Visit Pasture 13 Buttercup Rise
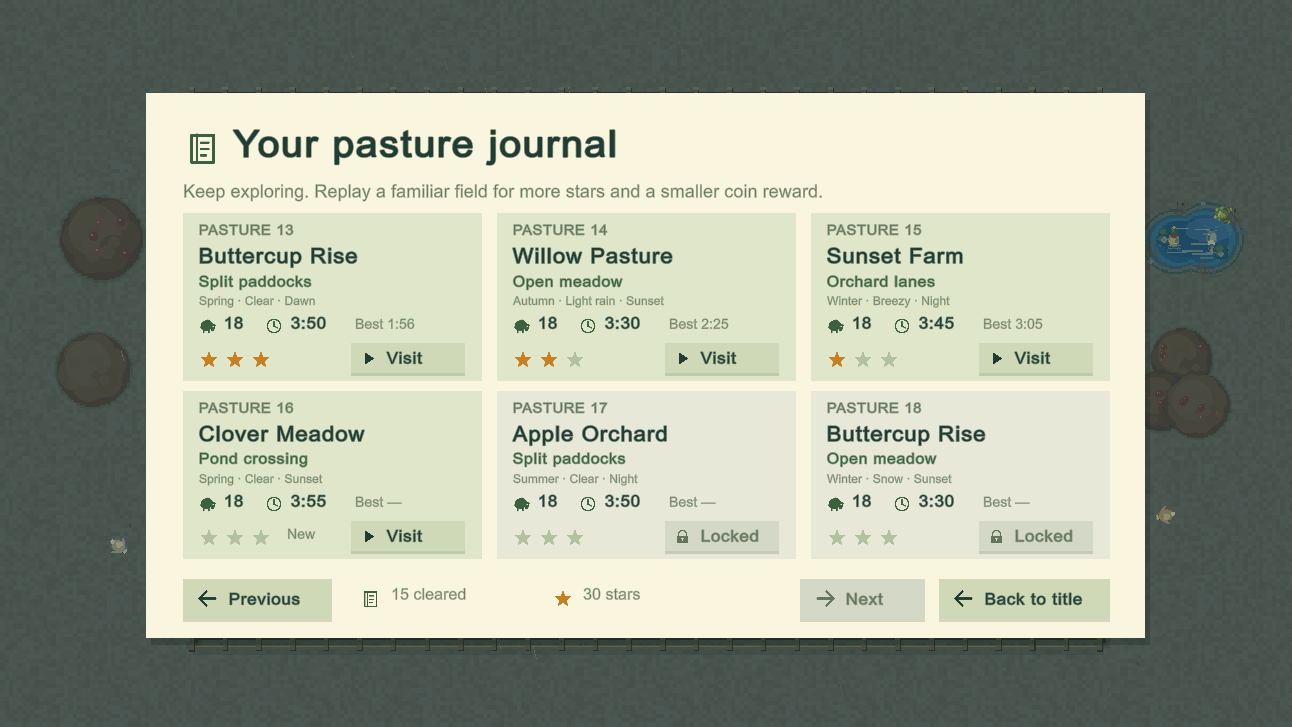Screen dimensions: 1292x727 pos(408,359)
